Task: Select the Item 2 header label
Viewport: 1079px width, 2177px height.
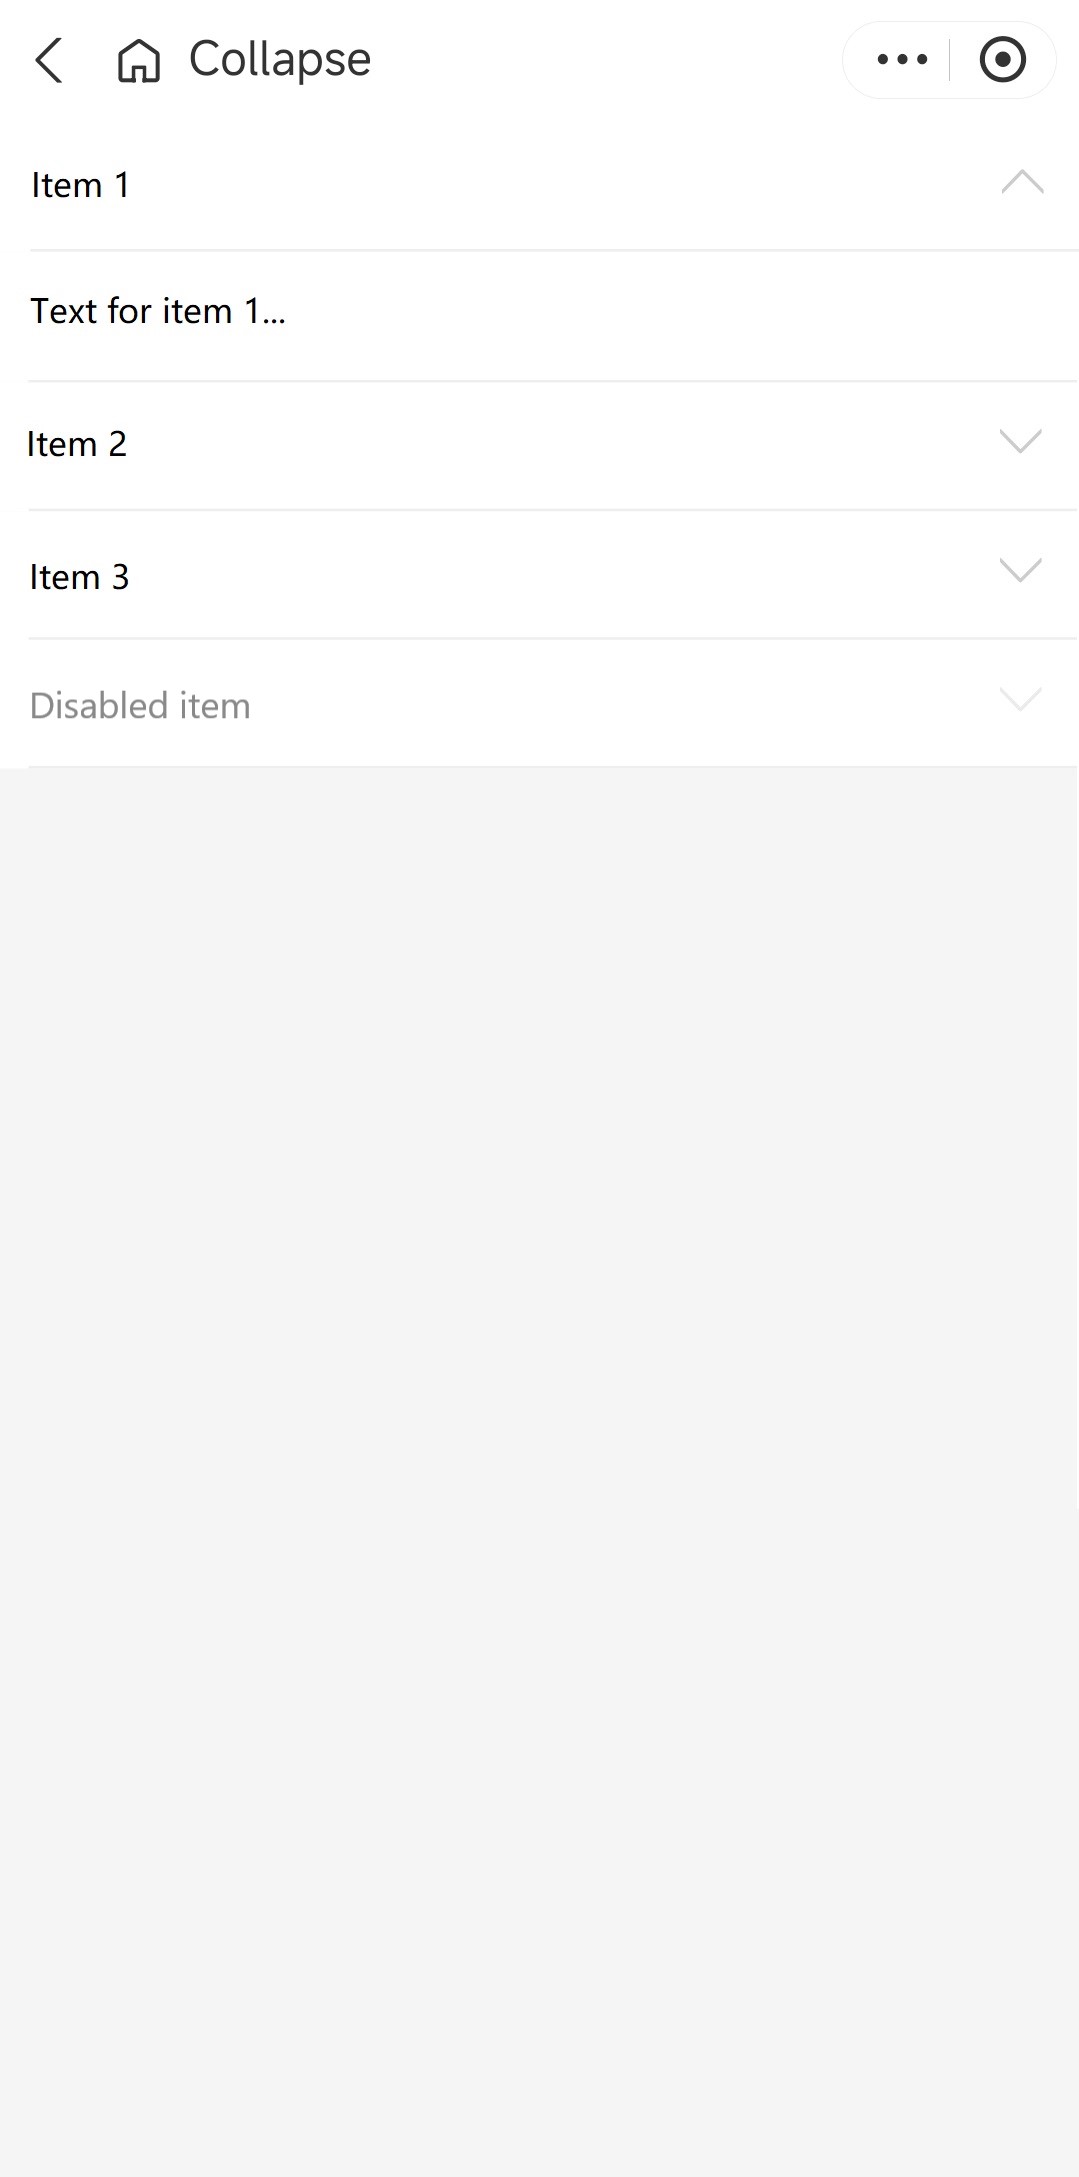Action: coord(77,444)
